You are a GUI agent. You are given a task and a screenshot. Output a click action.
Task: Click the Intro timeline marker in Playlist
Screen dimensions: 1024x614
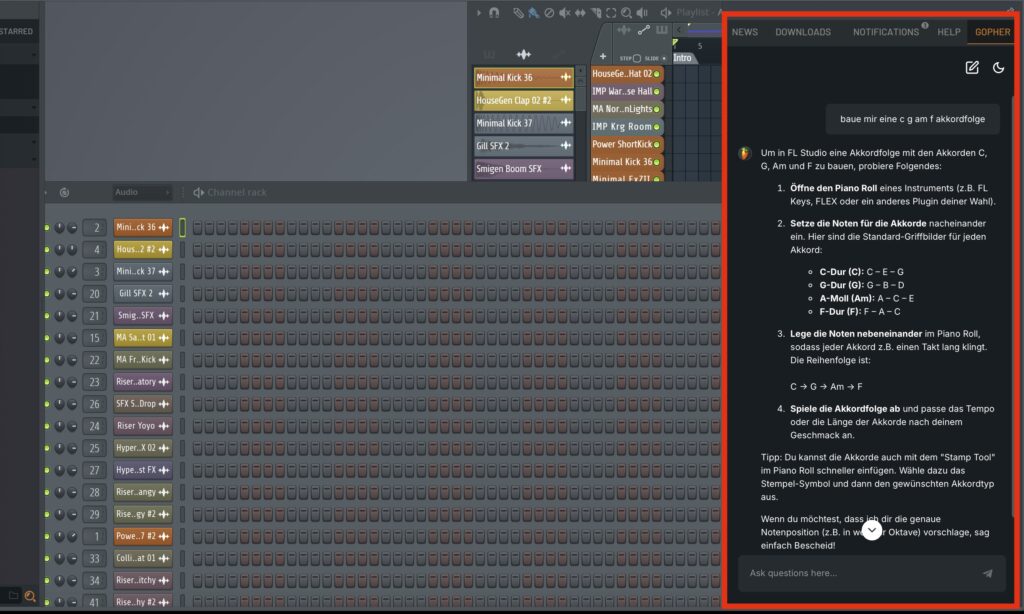pos(683,58)
